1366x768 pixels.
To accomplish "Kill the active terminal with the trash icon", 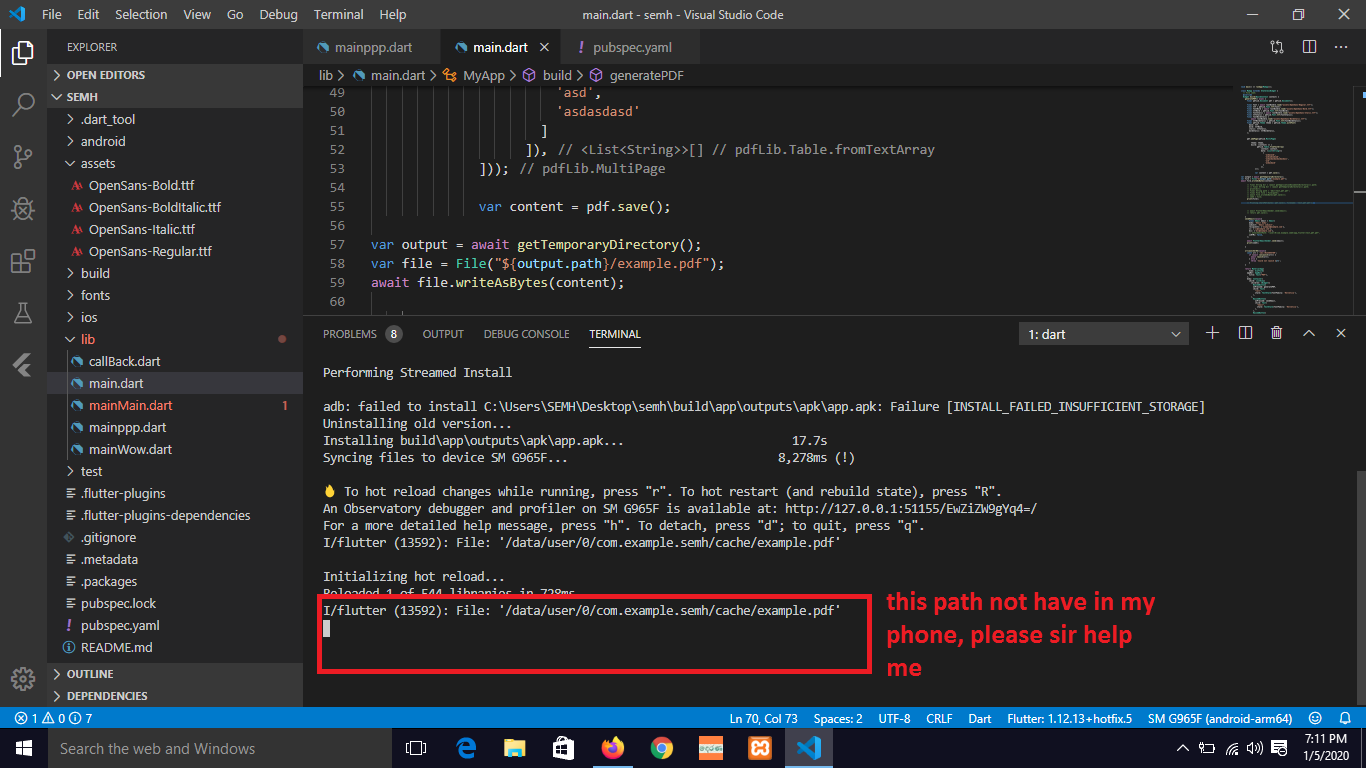I will coord(1276,333).
